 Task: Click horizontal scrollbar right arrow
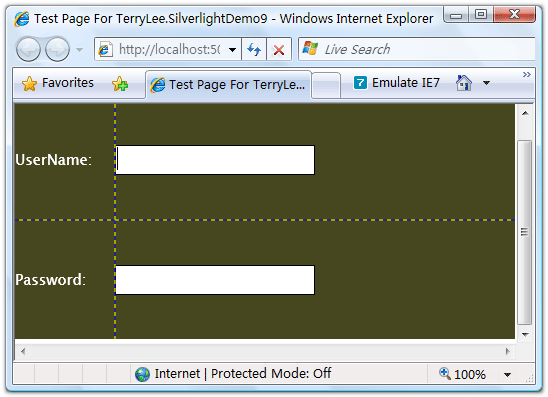coord(507,351)
